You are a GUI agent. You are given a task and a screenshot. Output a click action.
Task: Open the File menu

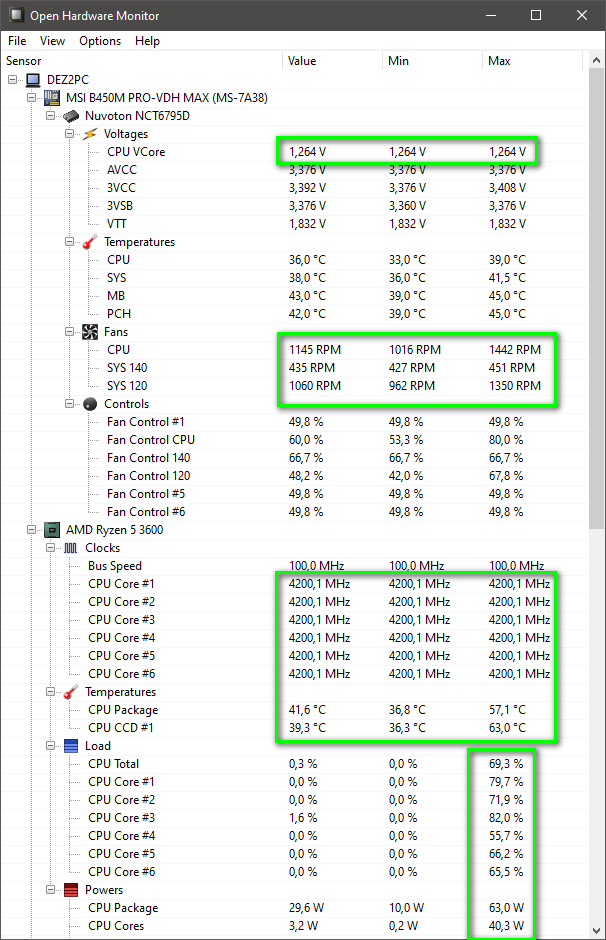[x=17, y=41]
